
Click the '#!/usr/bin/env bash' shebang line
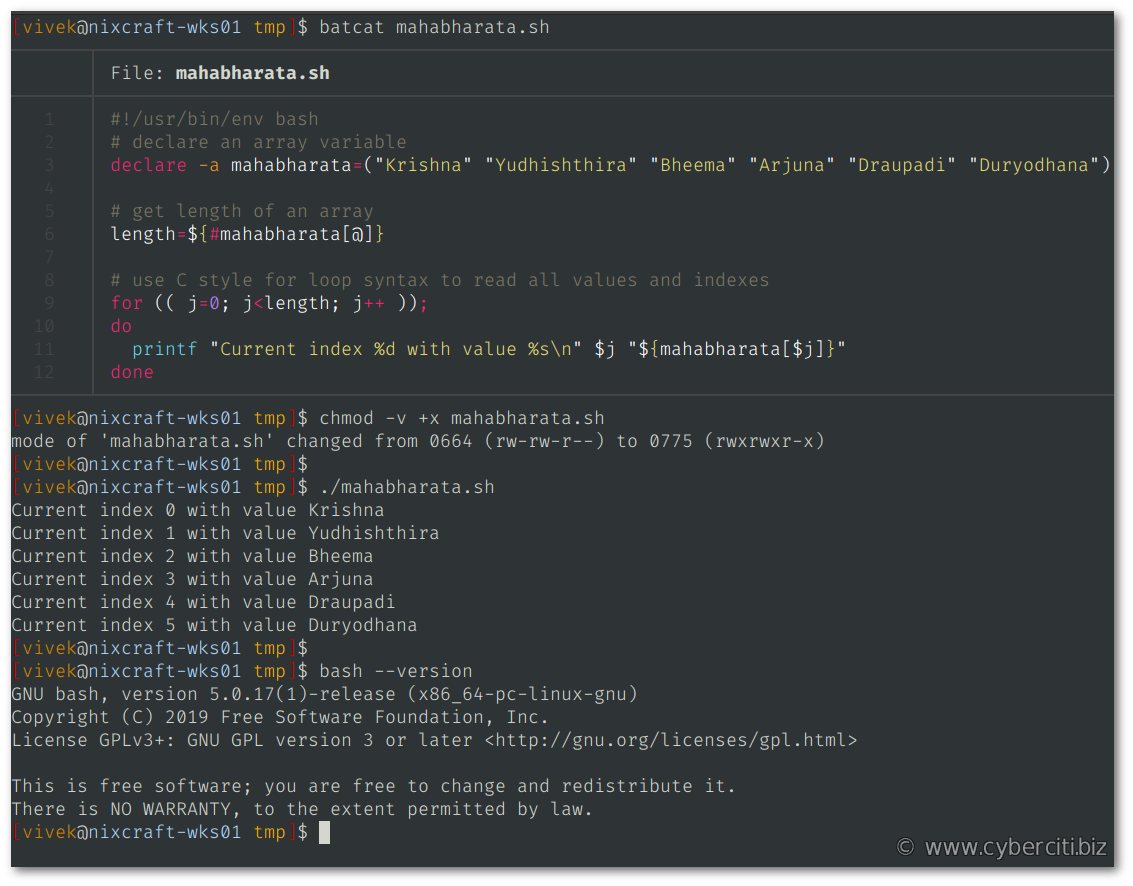point(215,119)
